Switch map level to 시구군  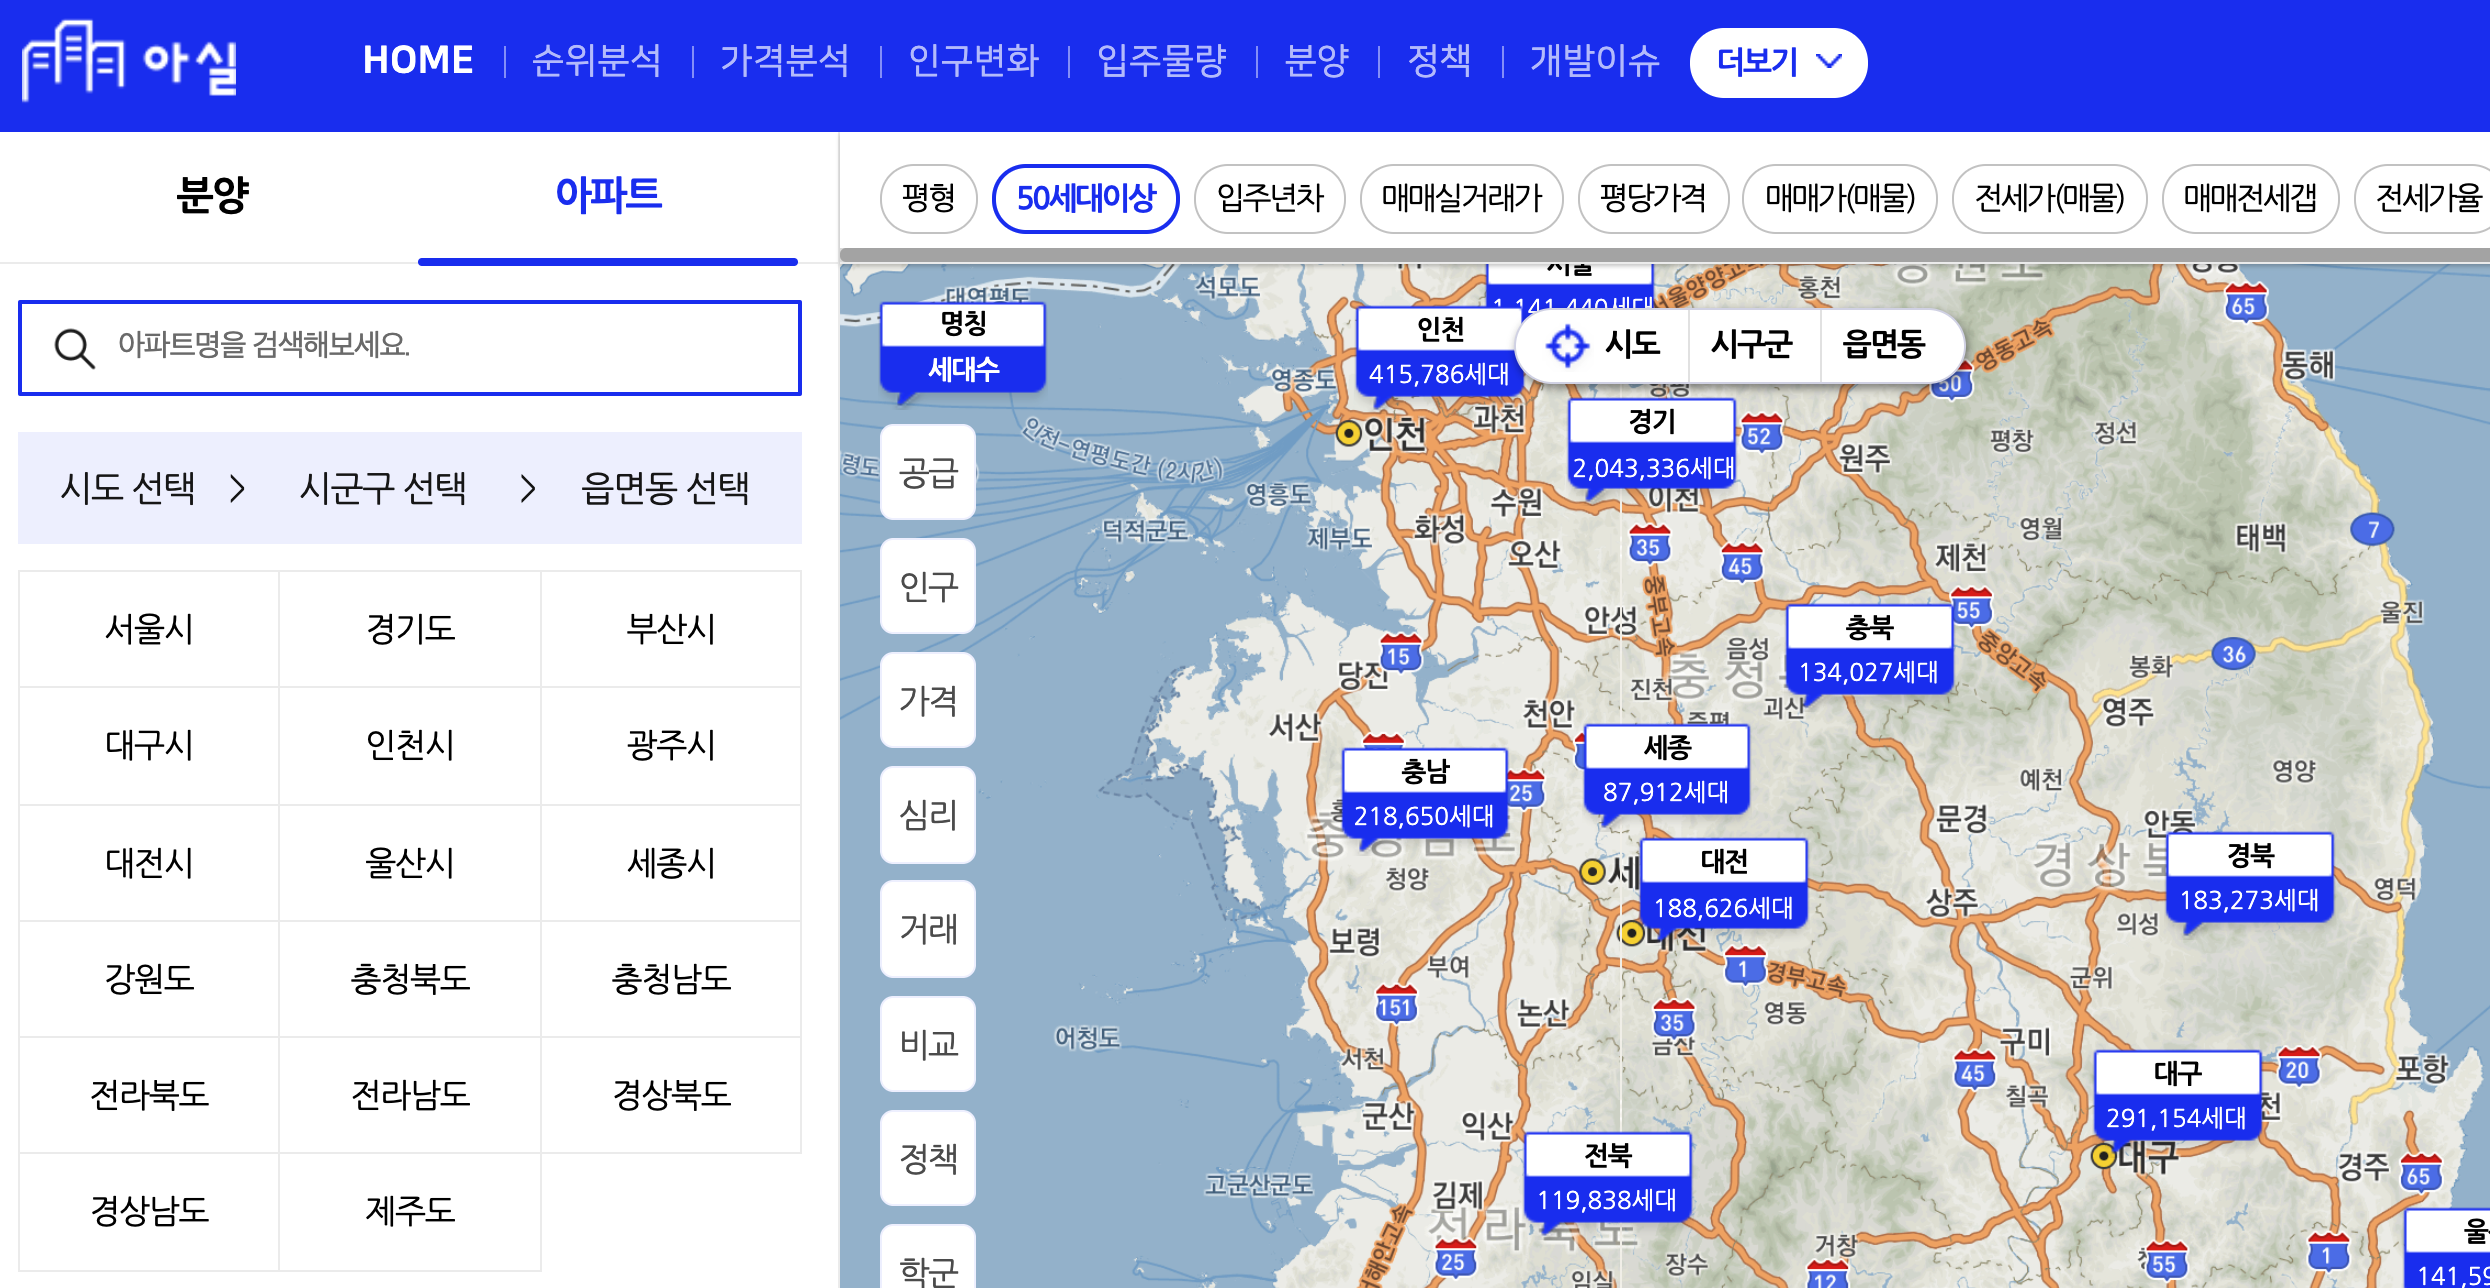[1751, 345]
